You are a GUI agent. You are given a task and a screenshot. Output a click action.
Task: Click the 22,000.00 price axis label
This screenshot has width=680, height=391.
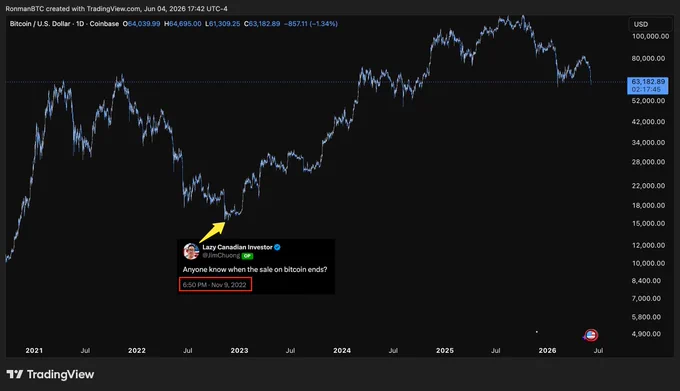[648, 186]
